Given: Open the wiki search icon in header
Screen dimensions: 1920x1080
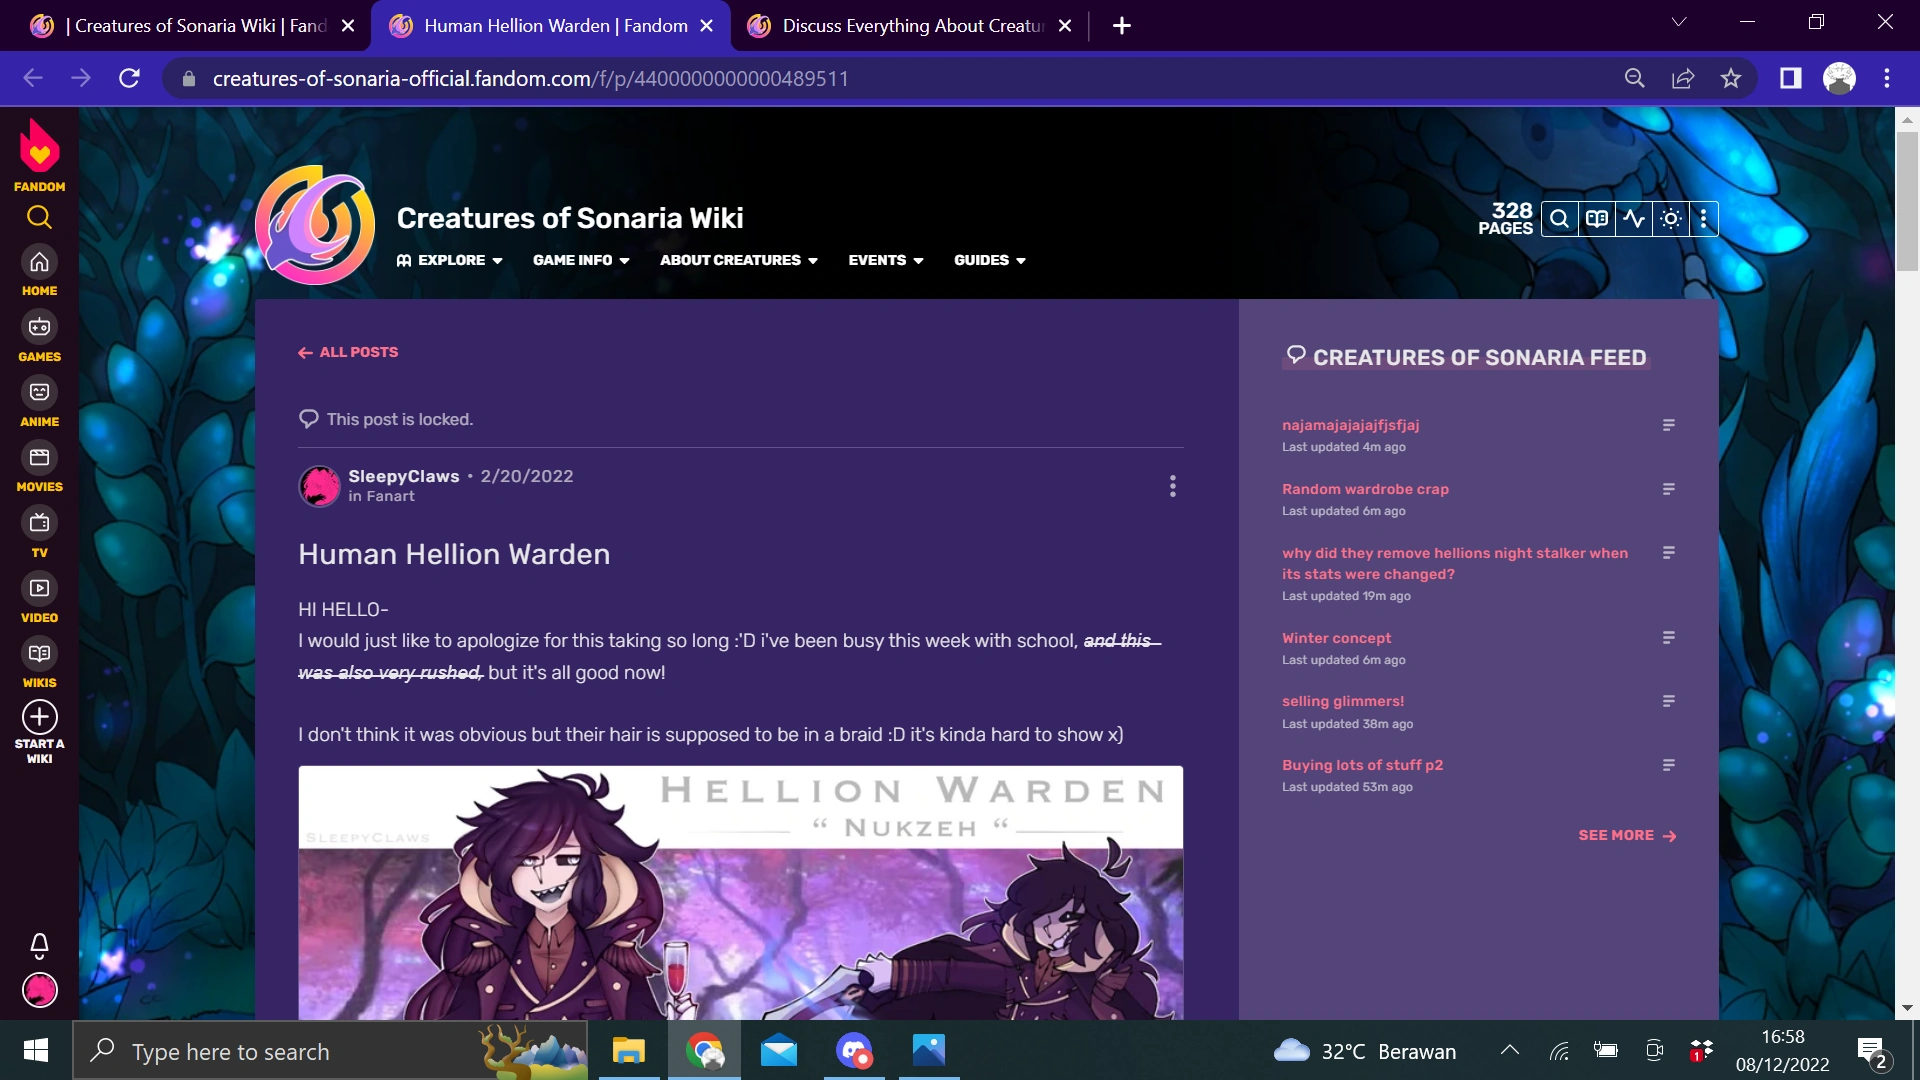Looking at the screenshot, I should (1560, 218).
